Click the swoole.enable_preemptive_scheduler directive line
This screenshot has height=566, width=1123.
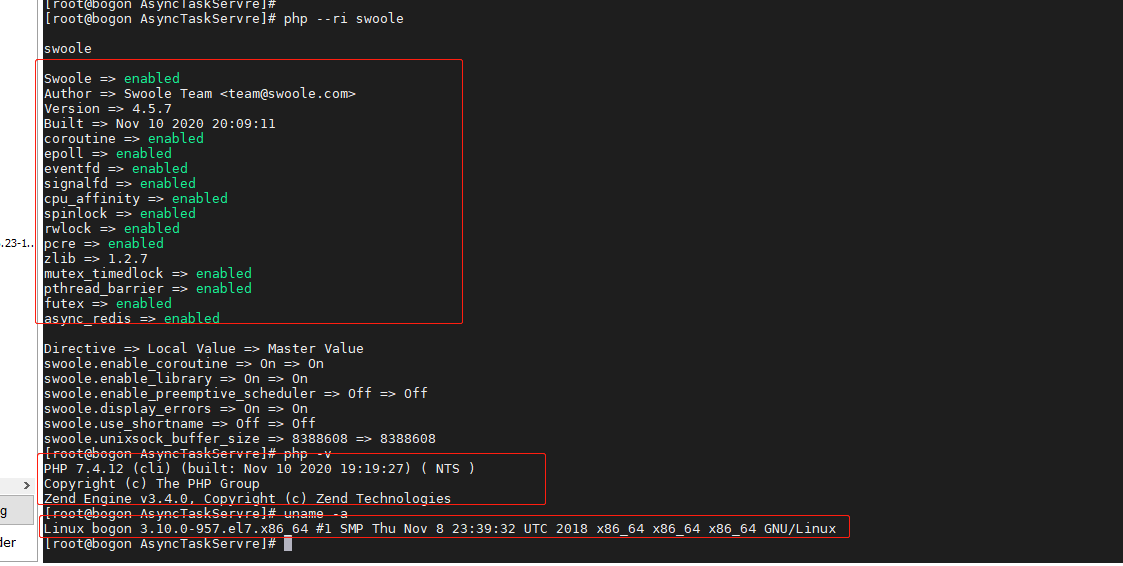236,394
